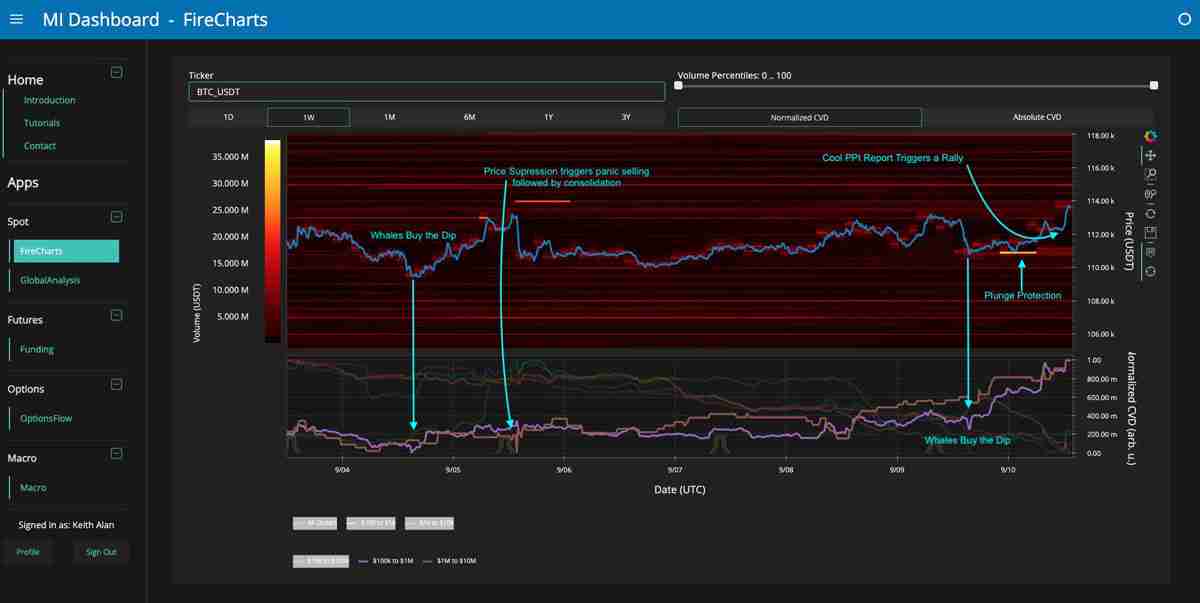Screen dimensions: 1200x603
Task: Switch to the 1M timeframe tab
Action: pyautogui.click(x=389, y=116)
